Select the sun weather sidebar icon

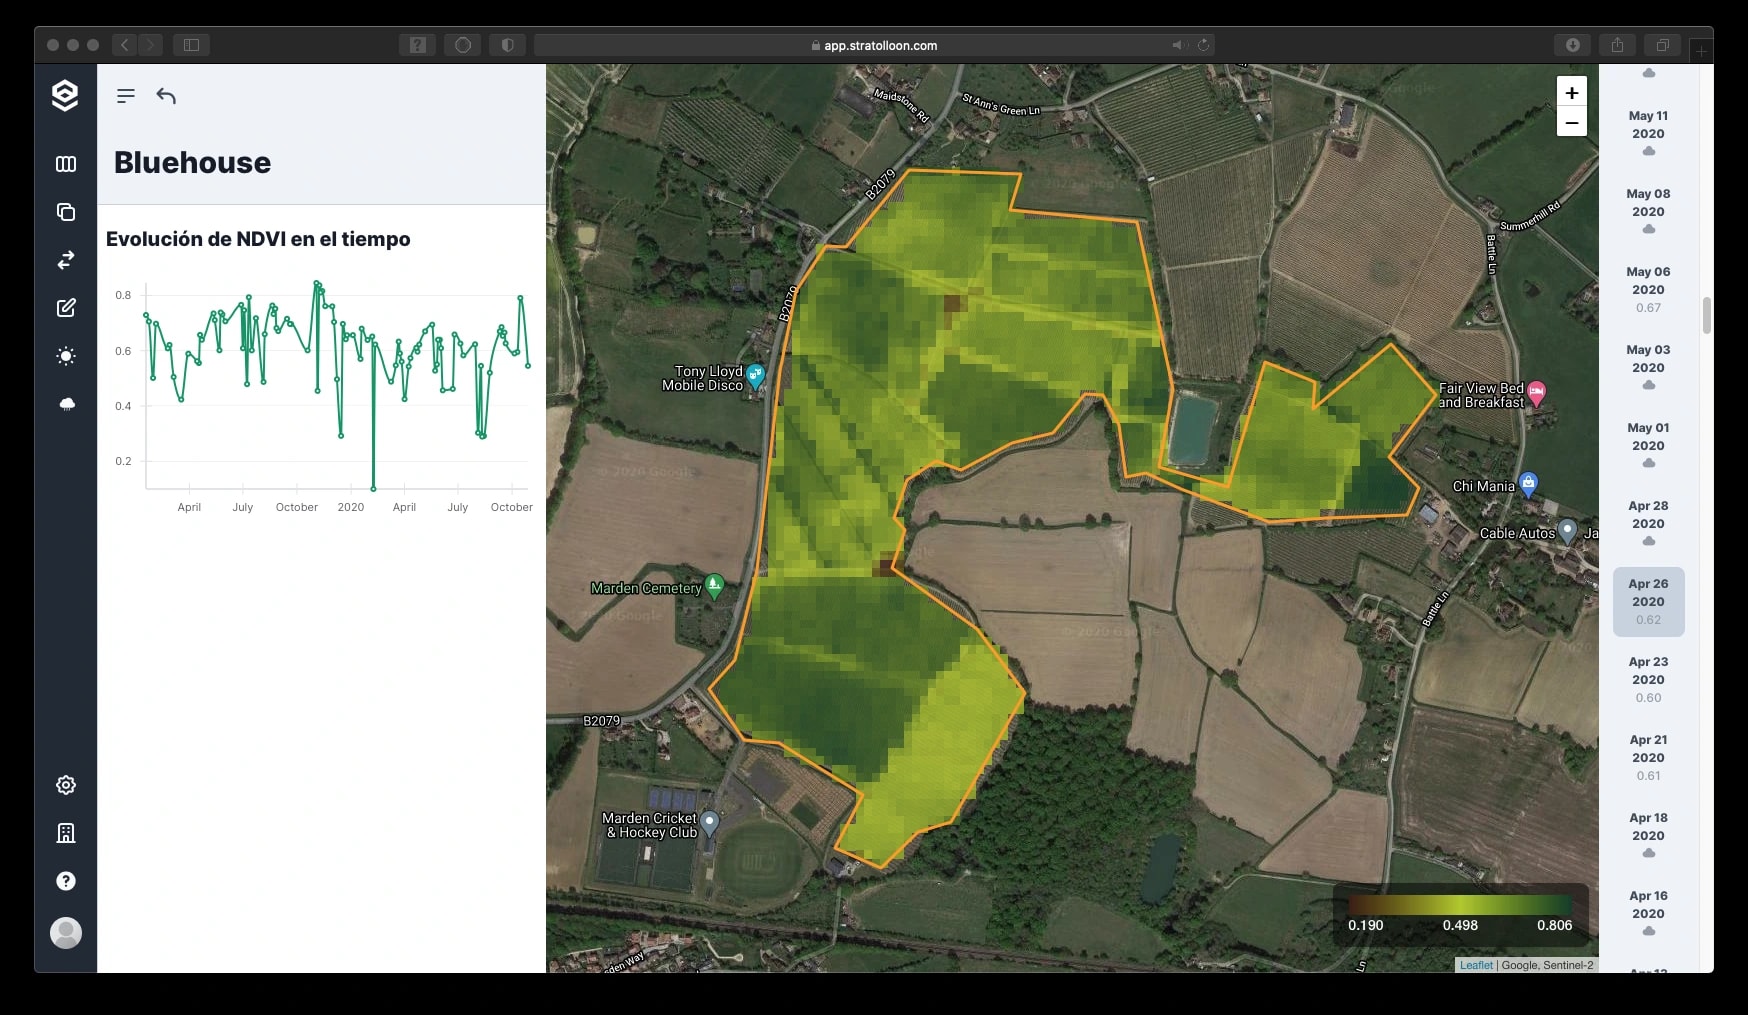pyautogui.click(x=66, y=356)
